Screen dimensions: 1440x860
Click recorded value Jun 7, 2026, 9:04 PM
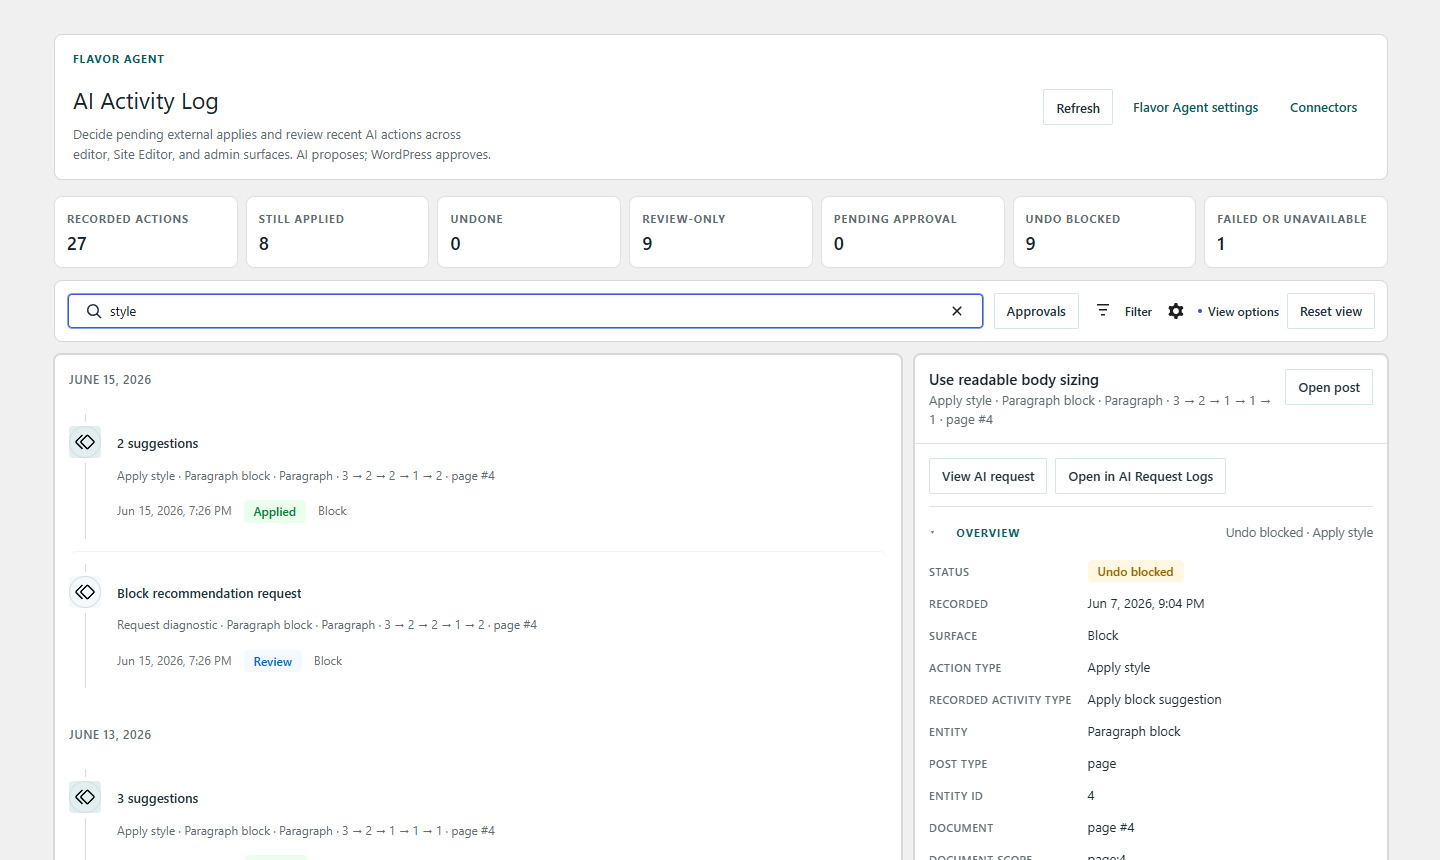point(1146,603)
